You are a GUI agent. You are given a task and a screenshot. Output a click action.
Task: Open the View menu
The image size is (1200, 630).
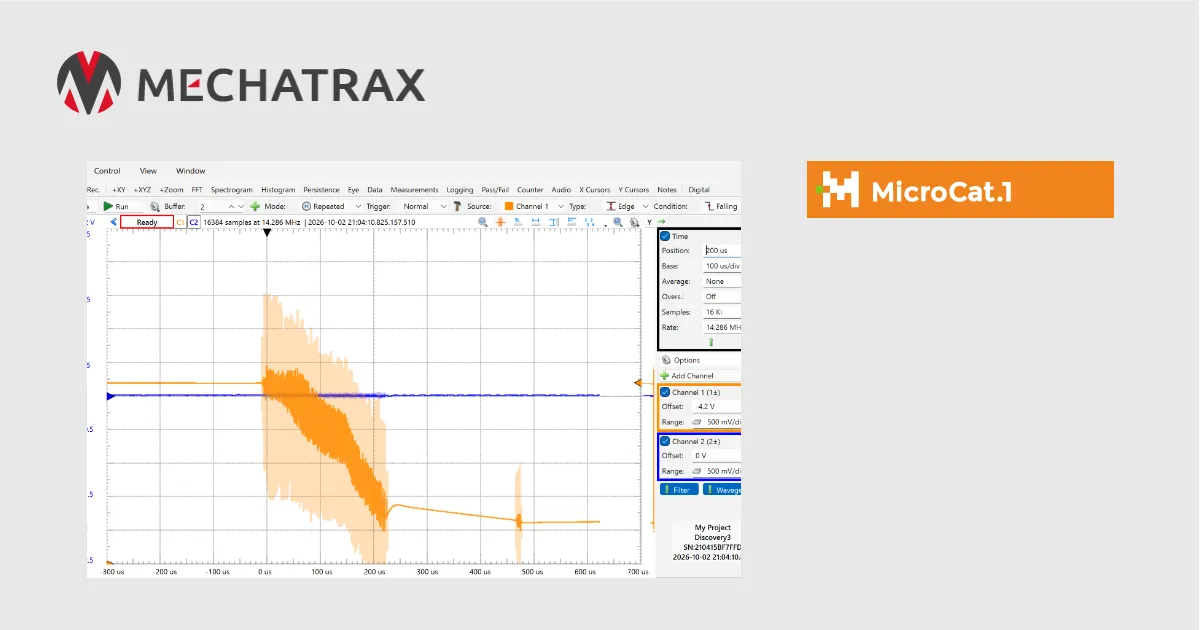click(148, 171)
